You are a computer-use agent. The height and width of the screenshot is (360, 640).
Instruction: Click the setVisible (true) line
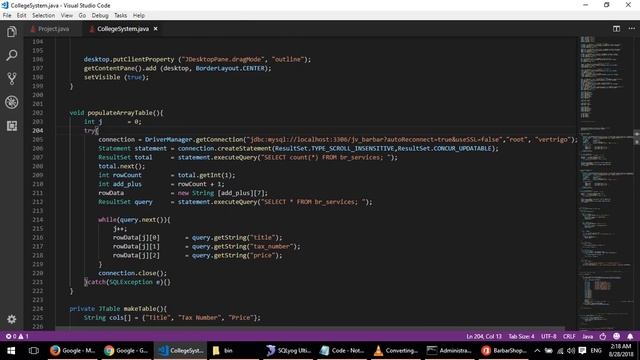click(116, 77)
